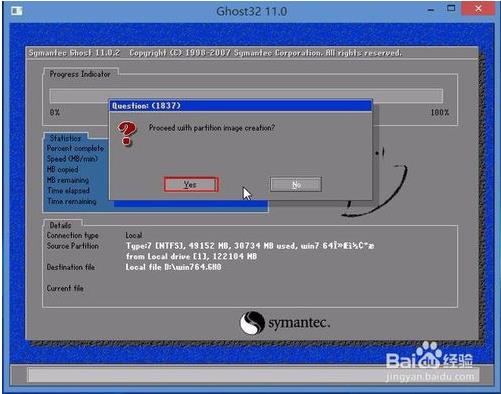Open the Ghost32 window system menu icon
The height and width of the screenshot is (394, 501).
click(17, 11)
